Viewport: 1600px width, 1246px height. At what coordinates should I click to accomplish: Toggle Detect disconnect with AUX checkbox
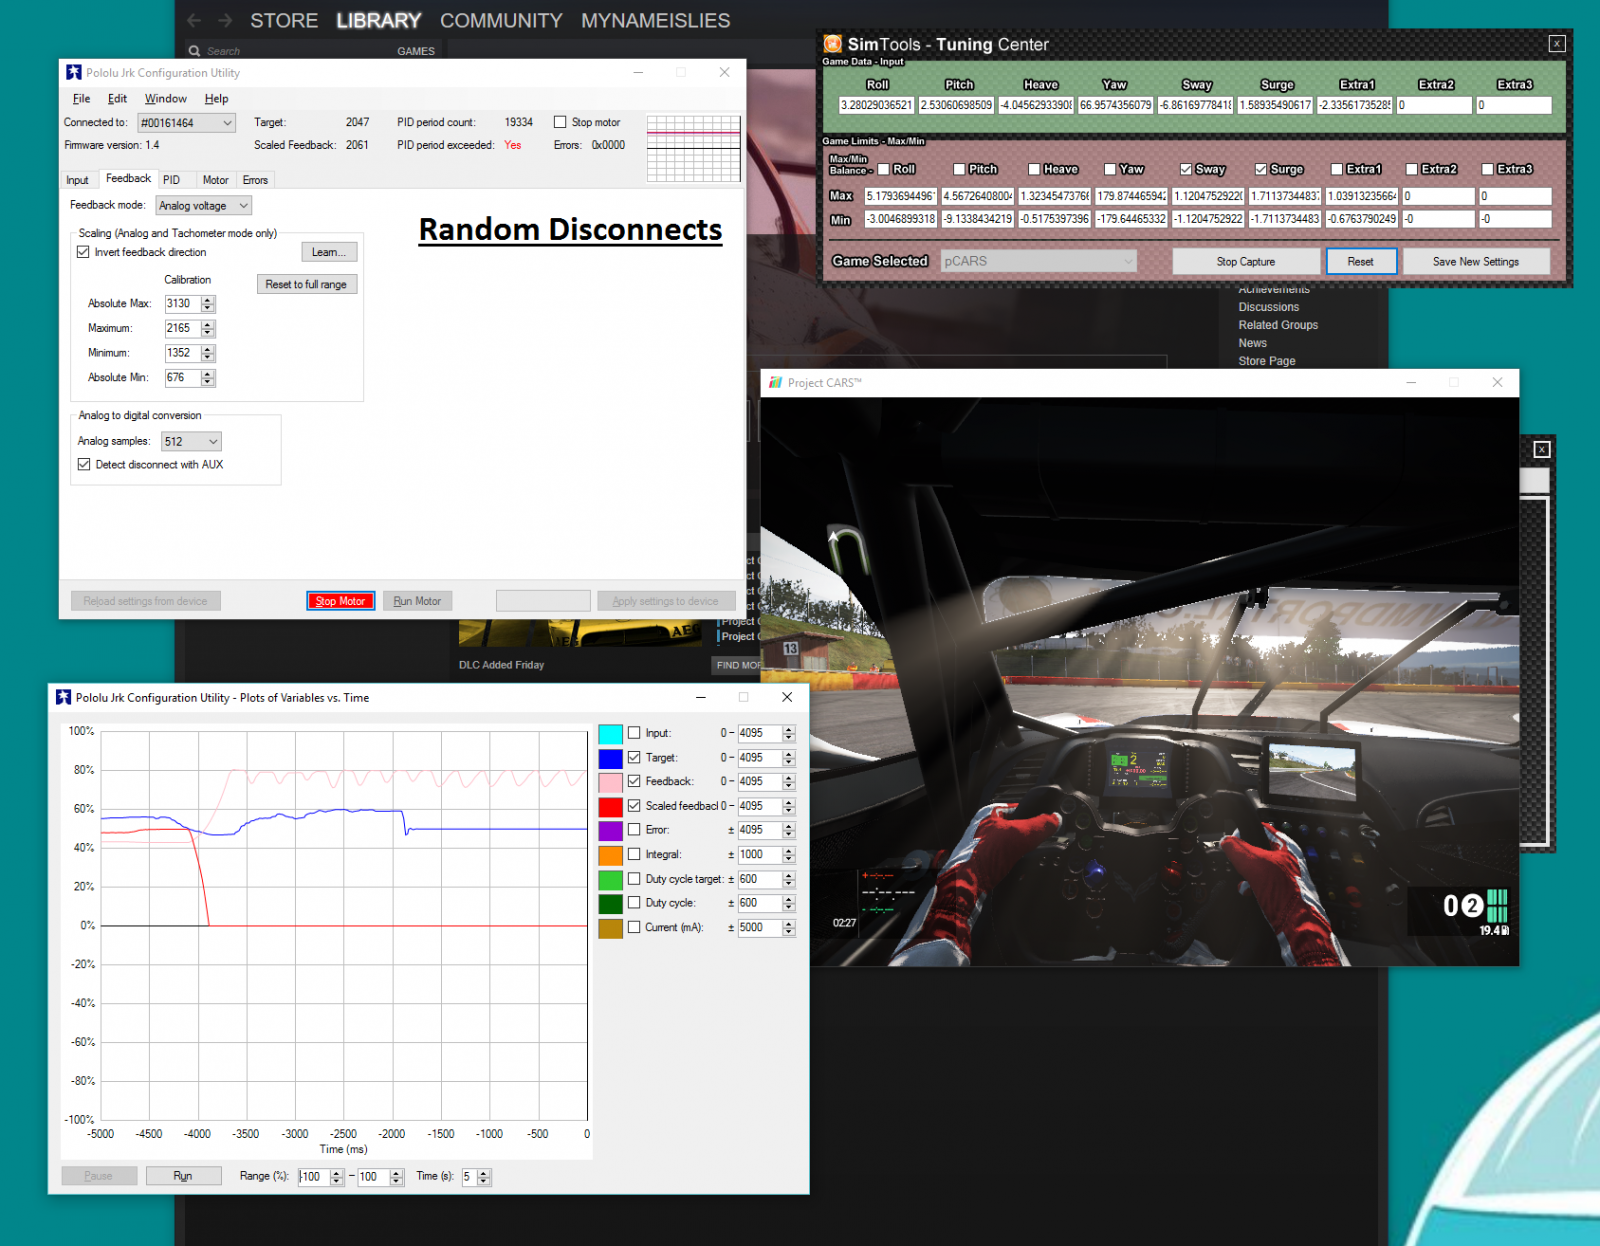(84, 464)
